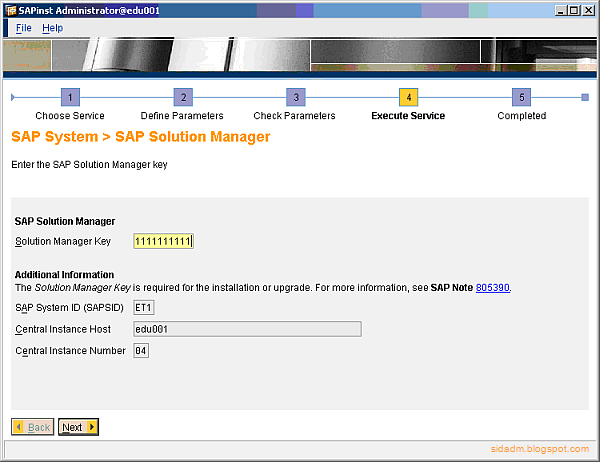
Task: Click 'SAP System > SAP Solution Manager' heading
Action: (141, 137)
